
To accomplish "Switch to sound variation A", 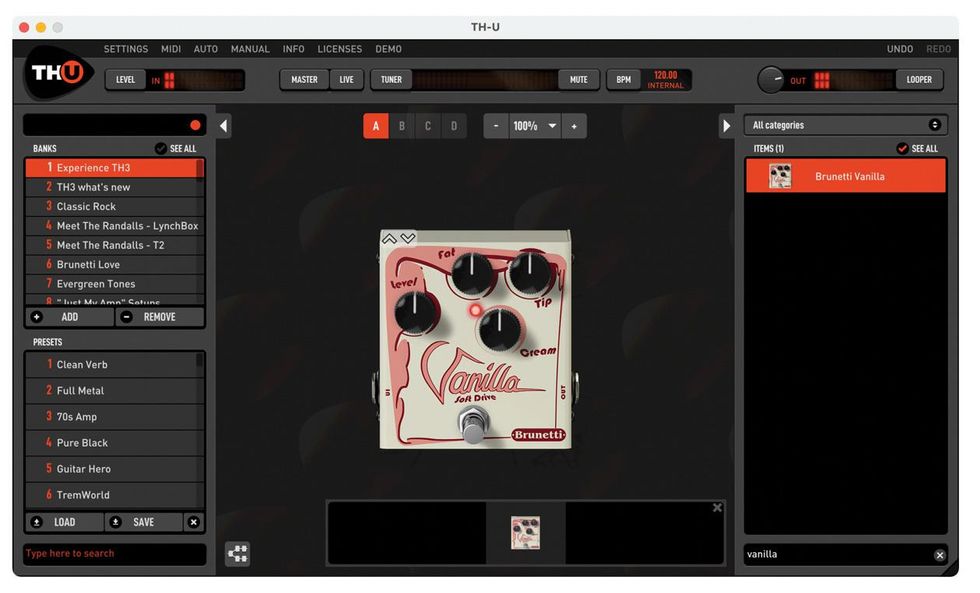I will coord(376,126).
